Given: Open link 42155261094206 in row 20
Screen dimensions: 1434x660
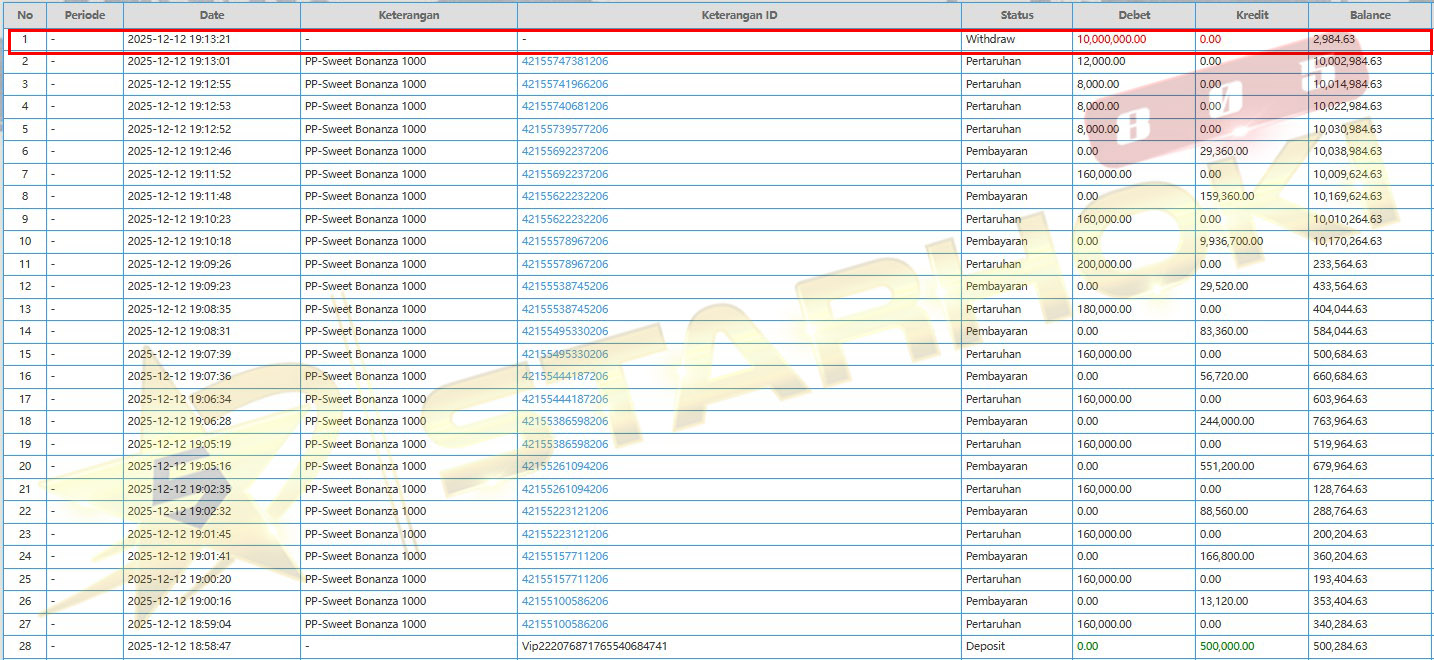Looking at the screenshot, I should [564, 467].
